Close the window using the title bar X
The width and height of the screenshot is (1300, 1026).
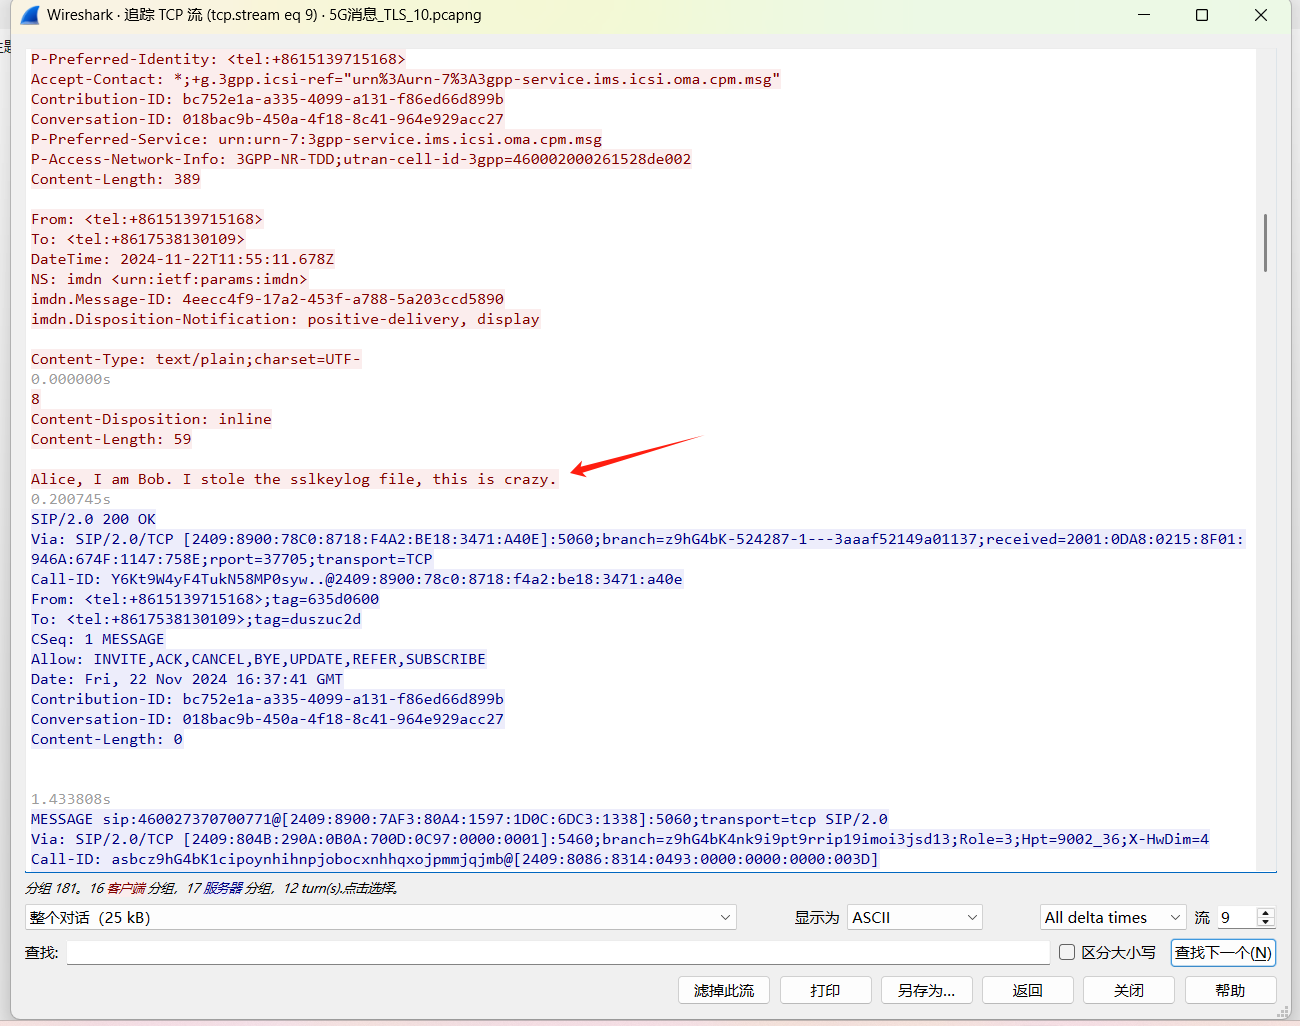point(1260,15)
